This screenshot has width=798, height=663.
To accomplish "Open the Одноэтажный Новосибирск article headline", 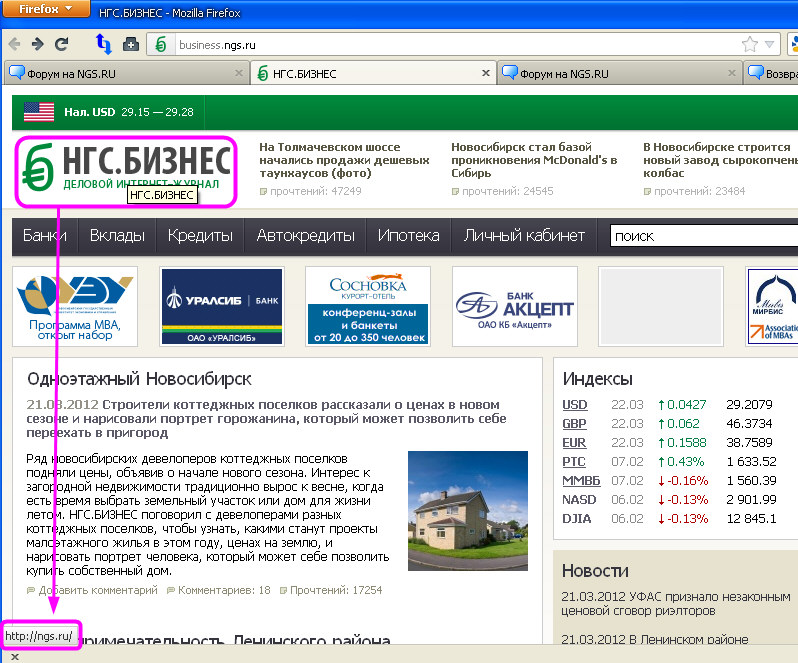I will (x=139, y=379).
